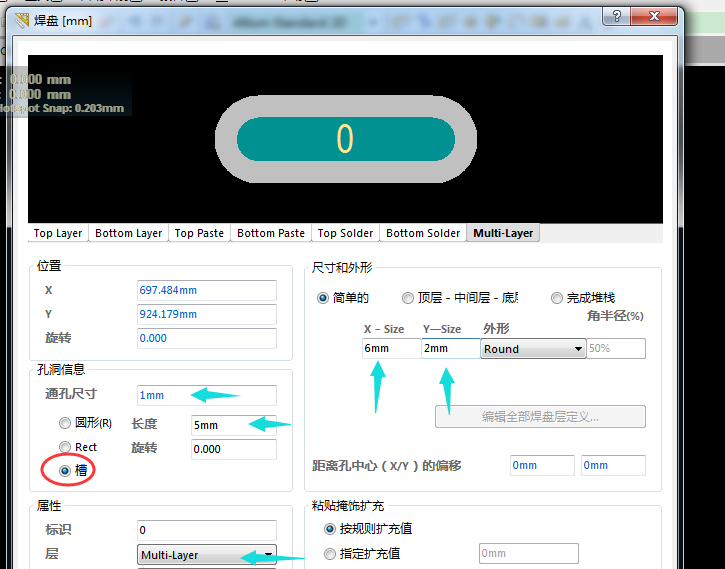
Task: Click the designator field with value 0
Action: [x=207, y=530]
